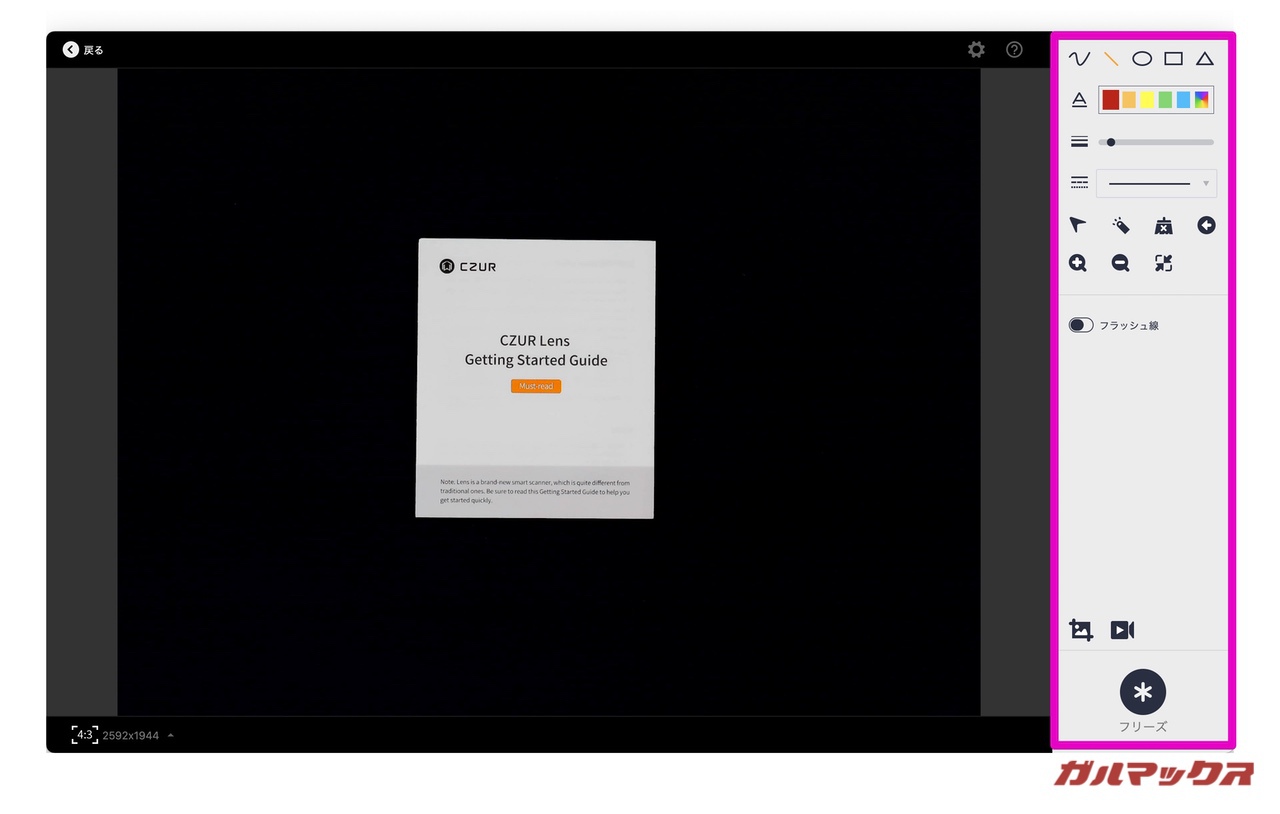Pick the red color swatch
This screenshot has height=814, width=1280.
pos(1110,100)
